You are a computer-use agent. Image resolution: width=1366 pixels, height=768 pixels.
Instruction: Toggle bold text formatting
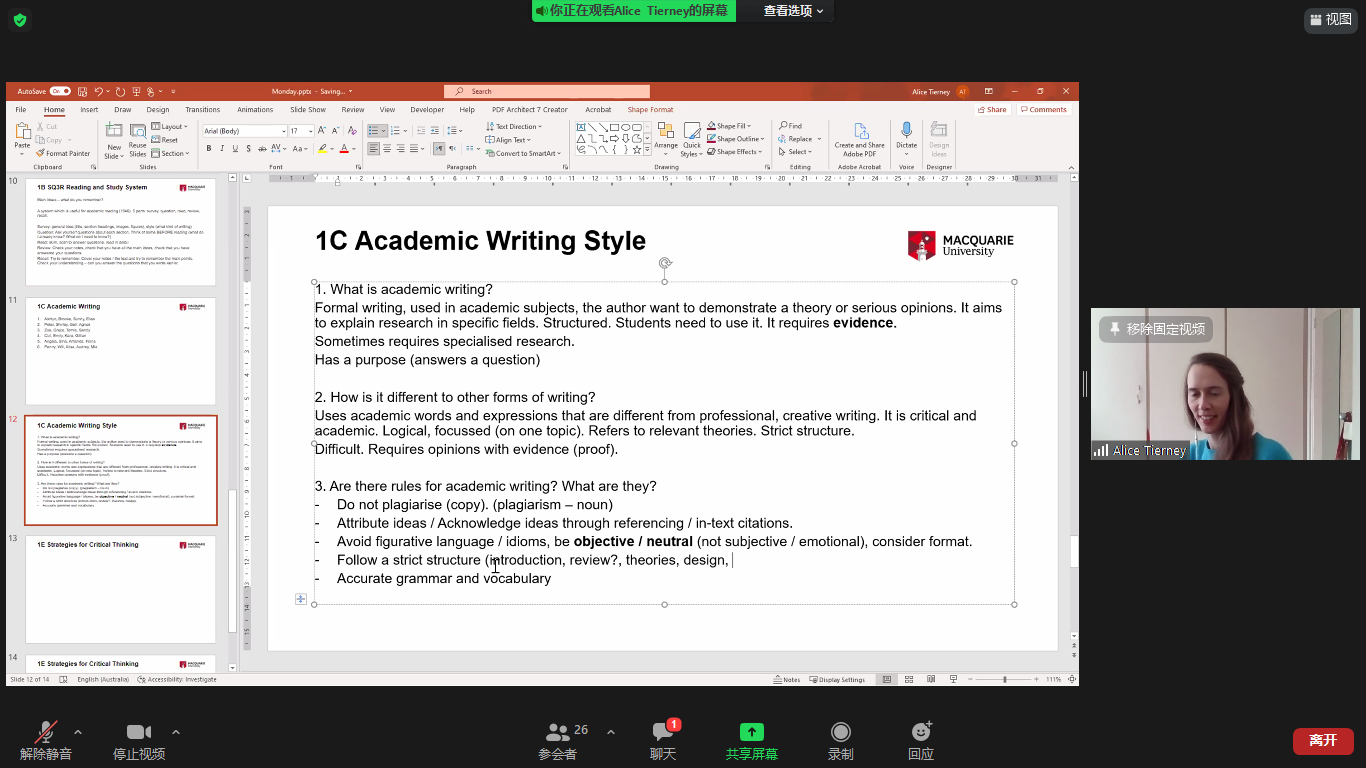(209, 148)
